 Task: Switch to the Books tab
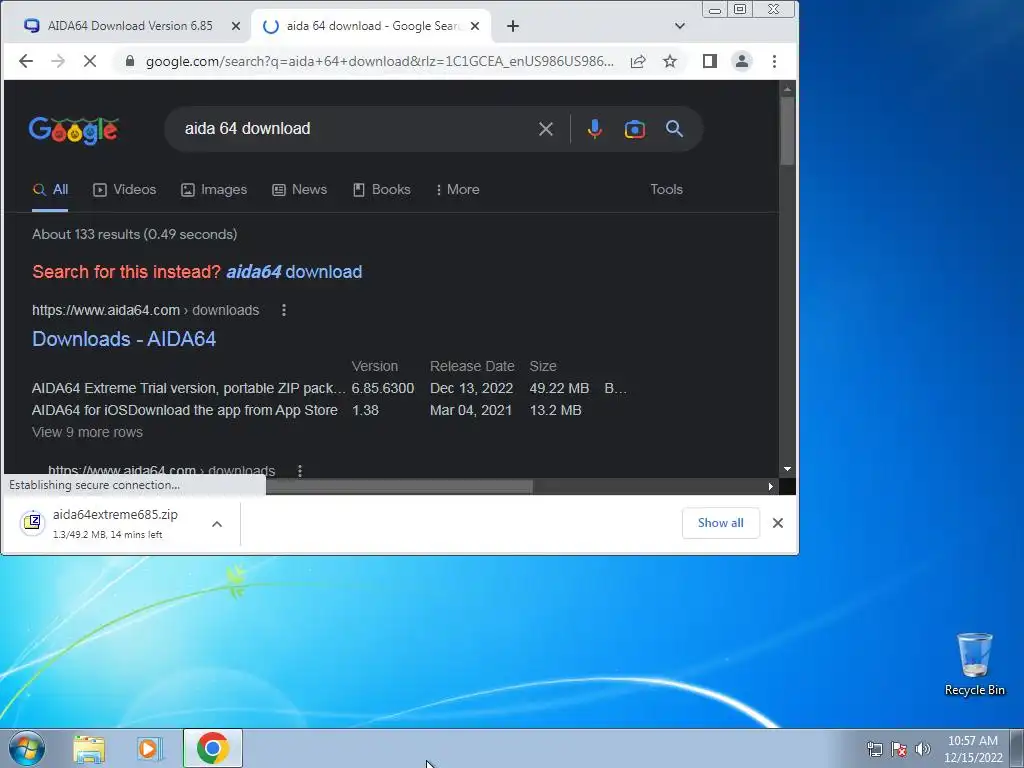(381, 189)
